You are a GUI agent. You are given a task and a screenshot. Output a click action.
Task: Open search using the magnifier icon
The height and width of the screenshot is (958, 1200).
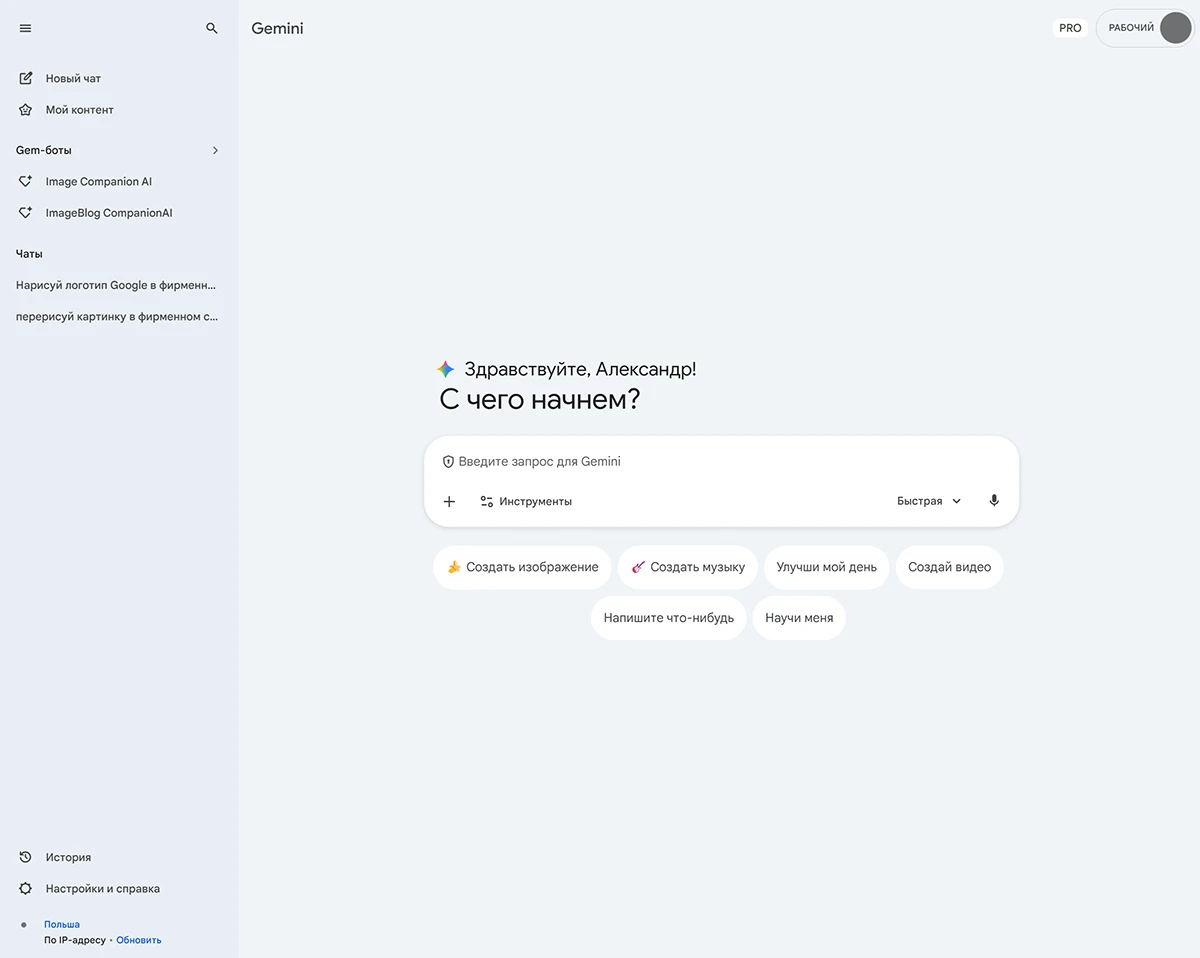click(212, 28)
